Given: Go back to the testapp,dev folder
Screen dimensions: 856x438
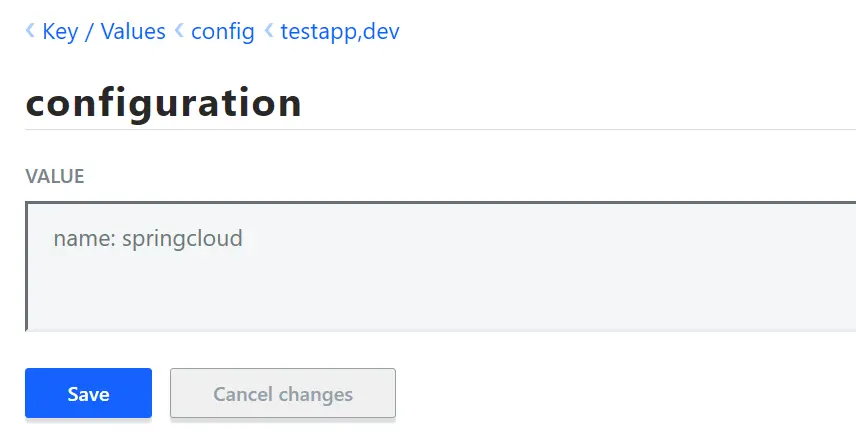Looking at the screenshot, I should (x=340, y=32).
